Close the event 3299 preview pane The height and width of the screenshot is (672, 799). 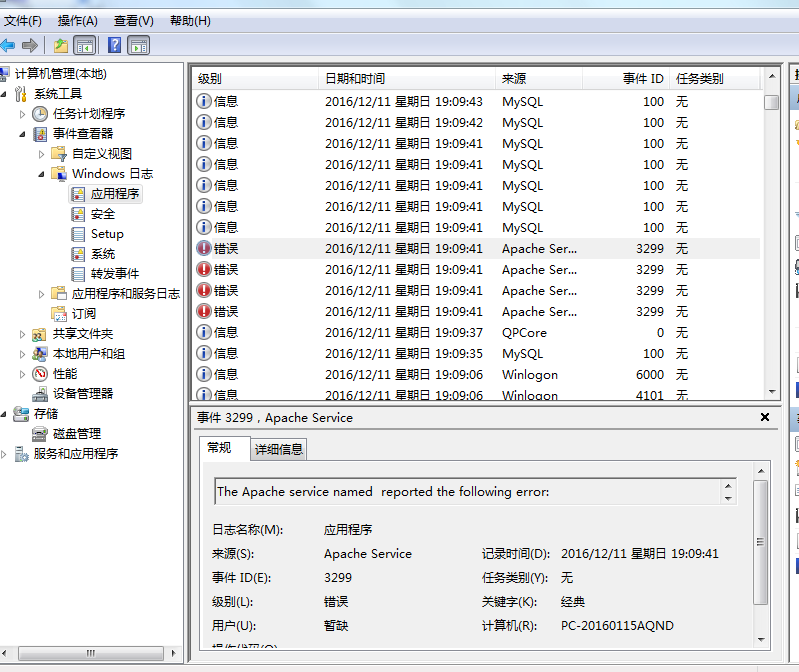tap(764, 417)
